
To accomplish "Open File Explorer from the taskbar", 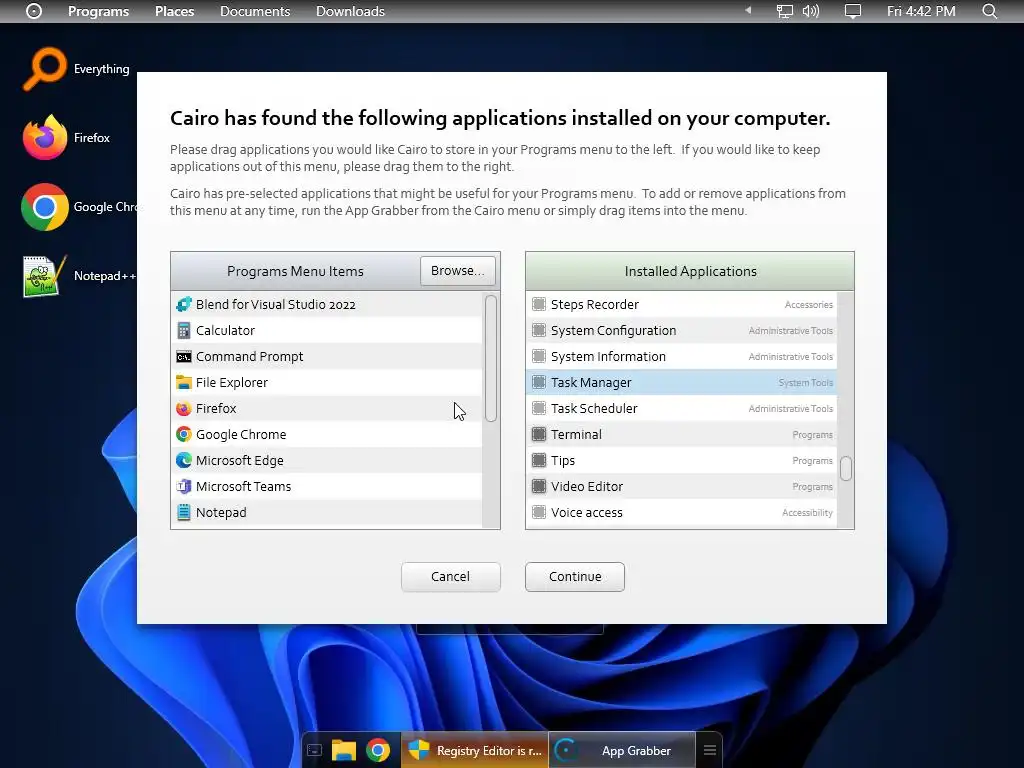I will click(x=344, y=750).
